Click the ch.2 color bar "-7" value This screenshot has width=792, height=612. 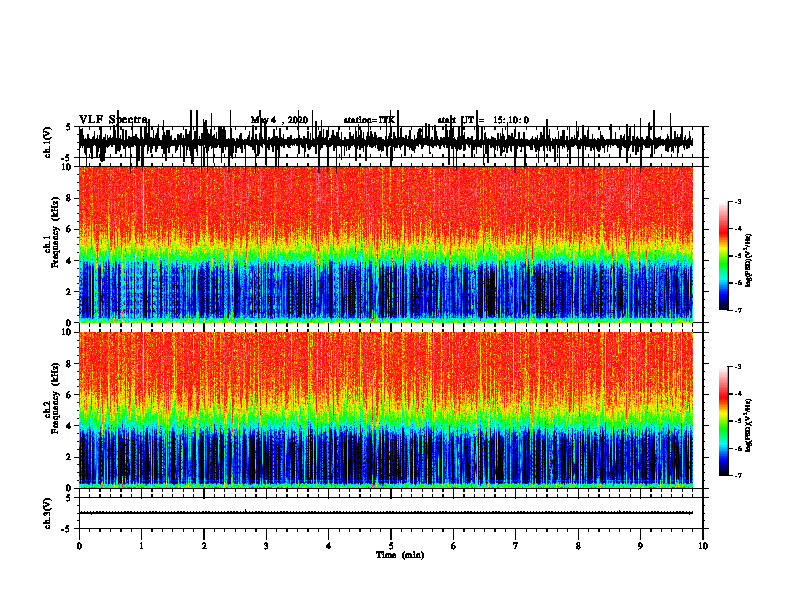(738, 475)
